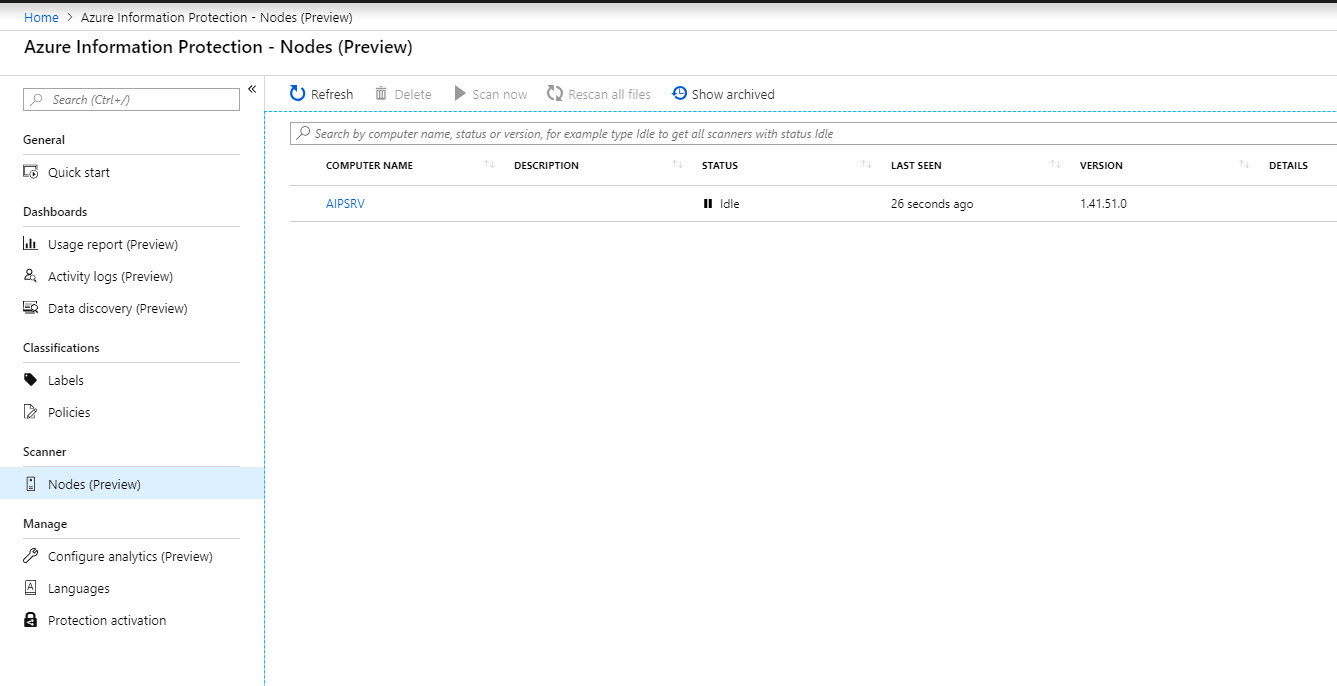This screenshot has width=1337, height=686.
Task: Click the magnifier icon in sidebar search
Action: (37, 100)
